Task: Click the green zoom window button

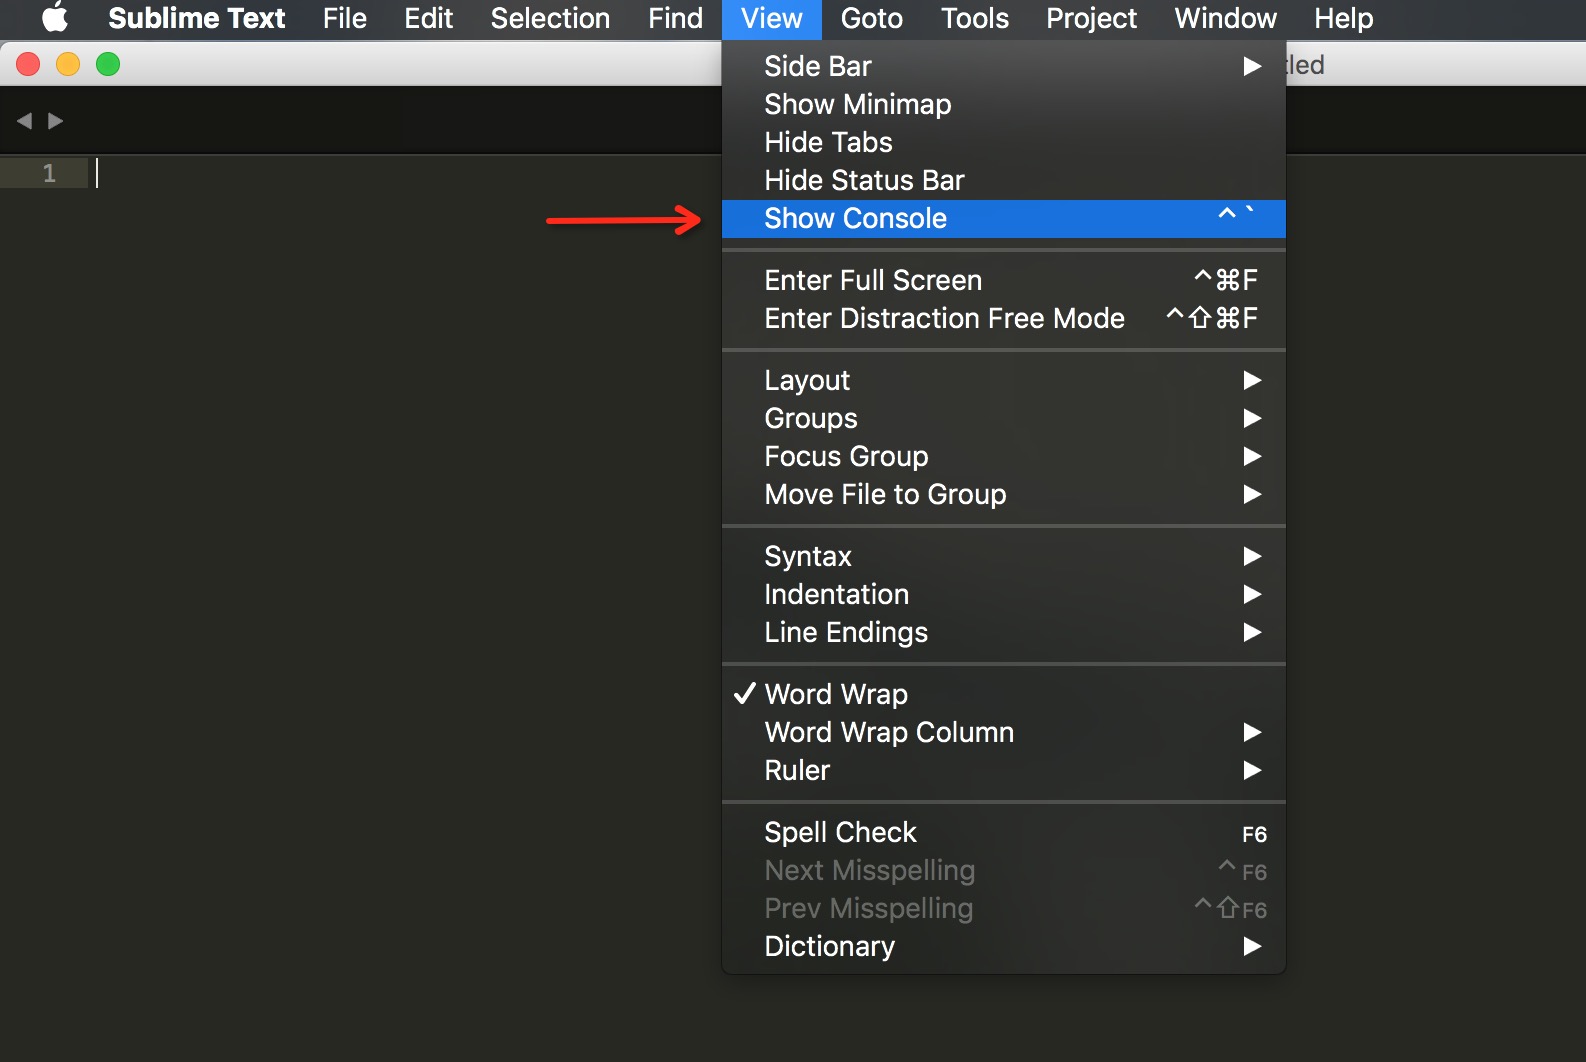Action: pos(108,65)
